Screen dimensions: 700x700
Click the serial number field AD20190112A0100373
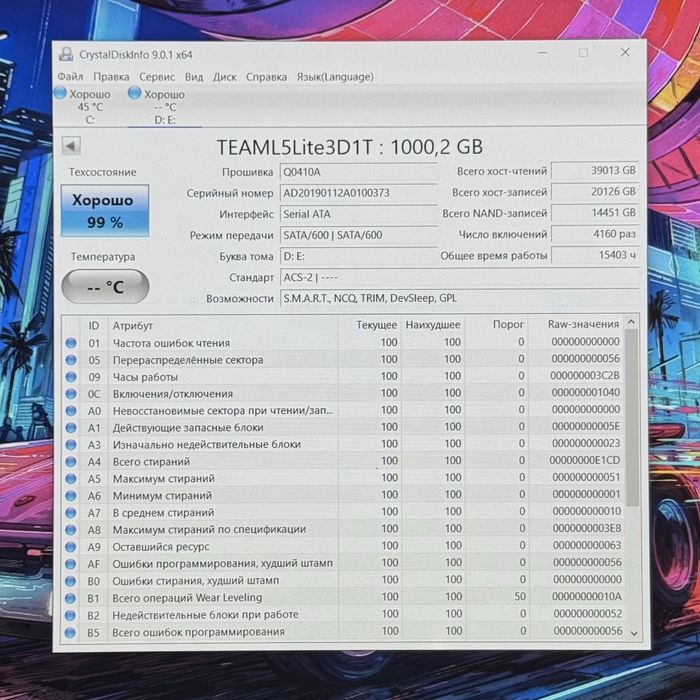[358, 193]
